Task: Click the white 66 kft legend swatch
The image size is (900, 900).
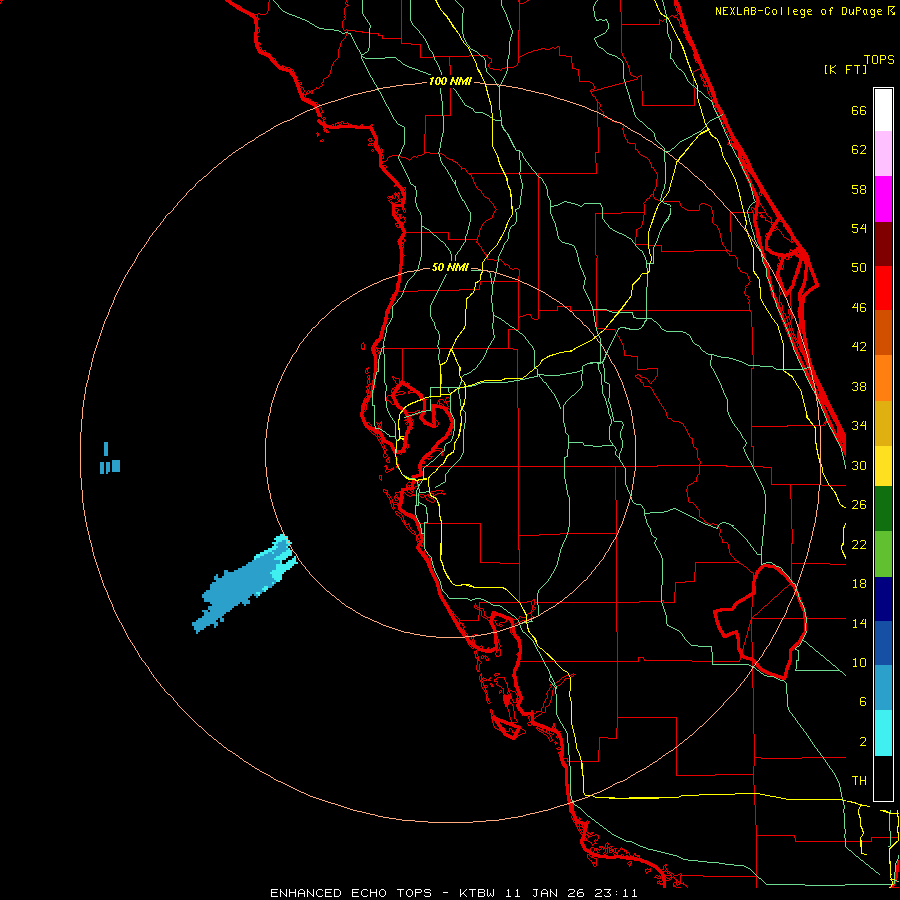Action: coord(883,110)
